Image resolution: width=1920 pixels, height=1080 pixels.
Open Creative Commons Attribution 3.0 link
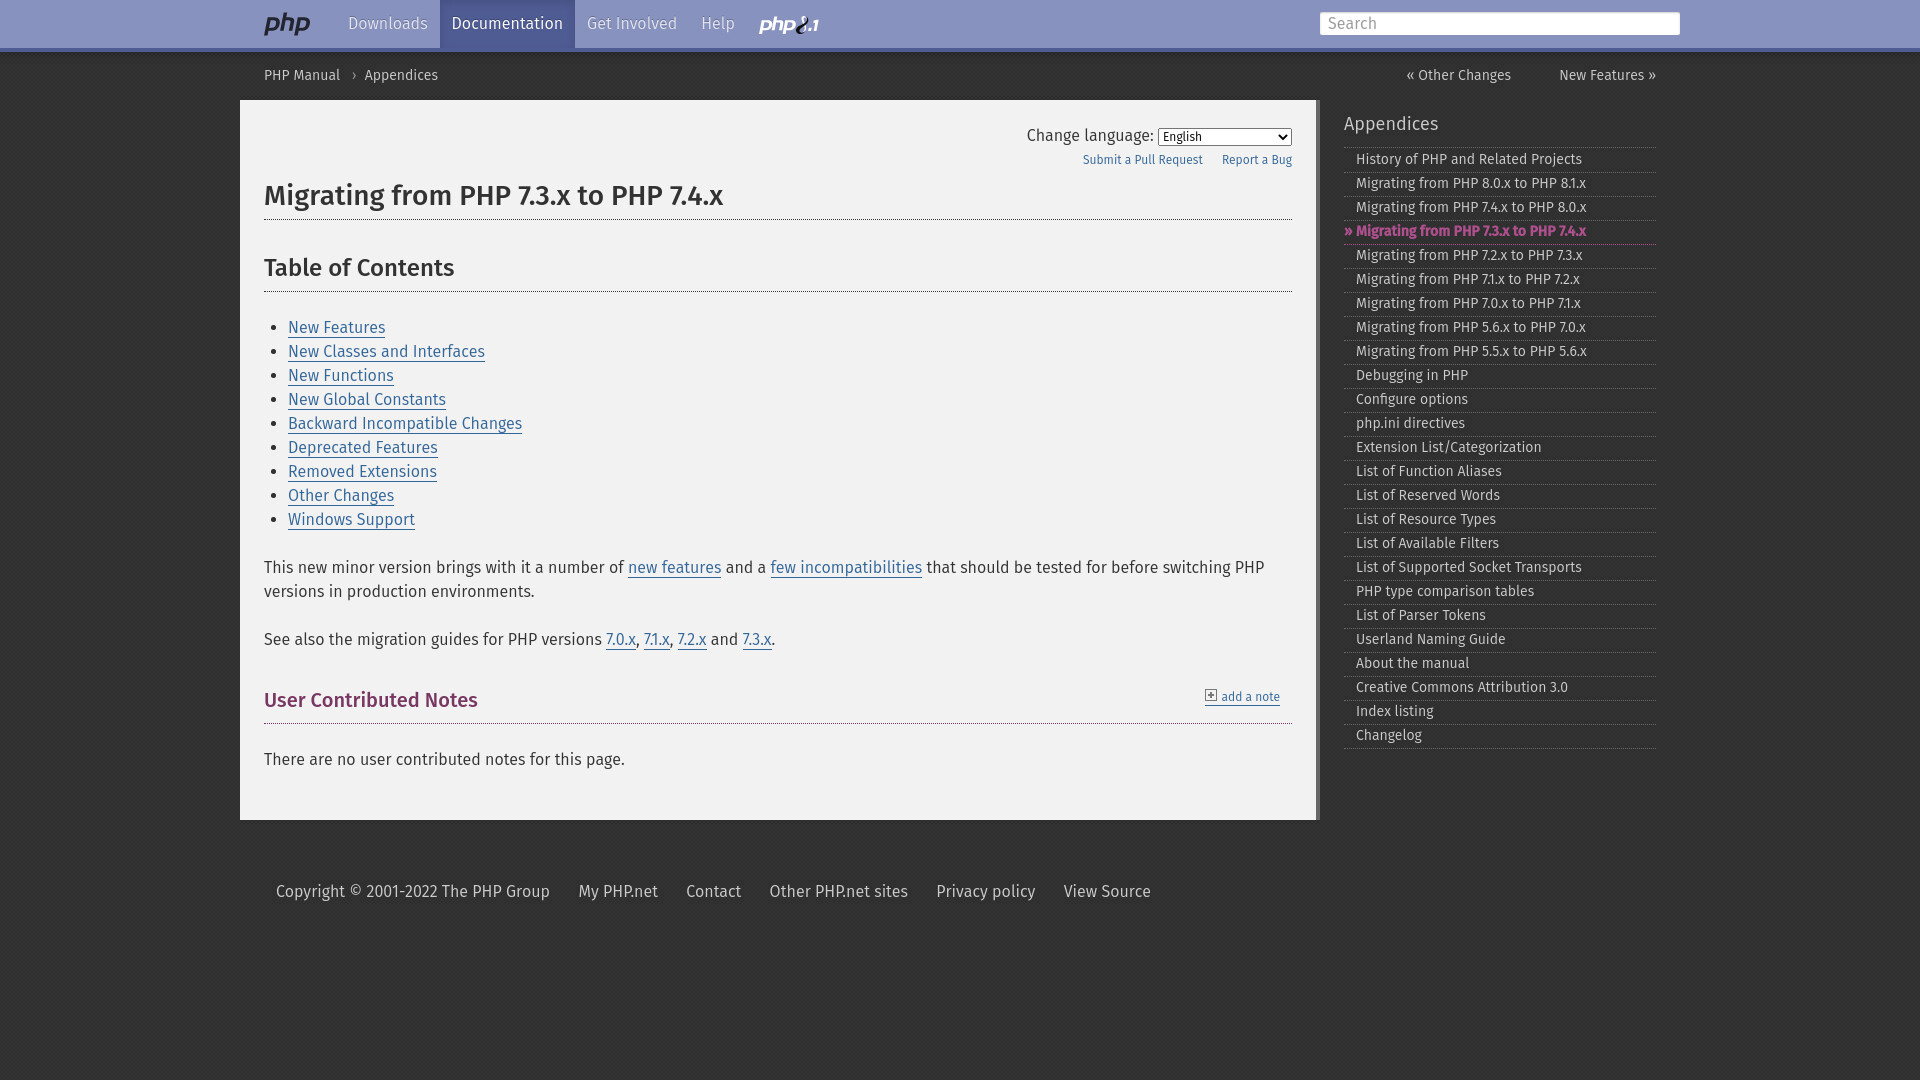[1500, 688]
